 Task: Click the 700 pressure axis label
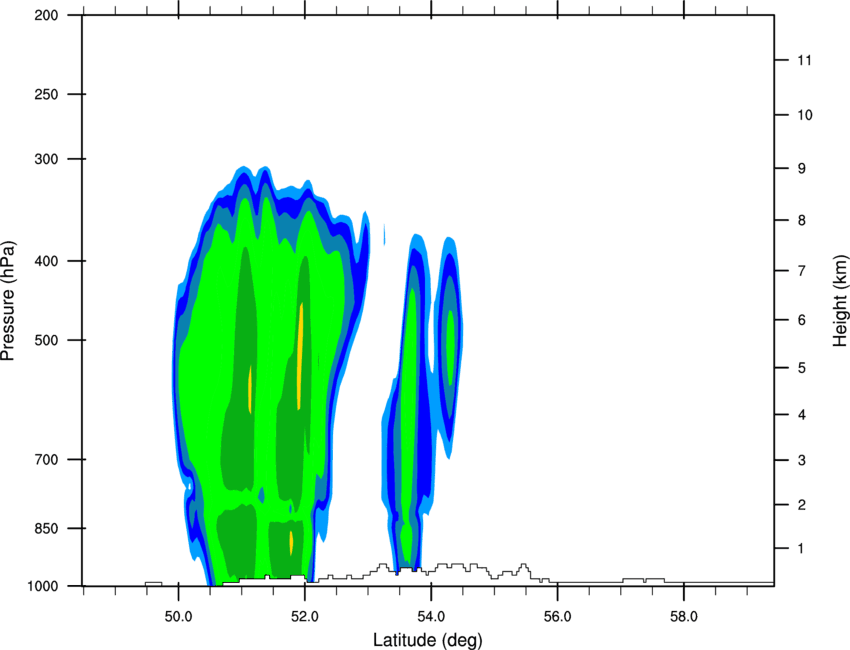coord(46,459)
